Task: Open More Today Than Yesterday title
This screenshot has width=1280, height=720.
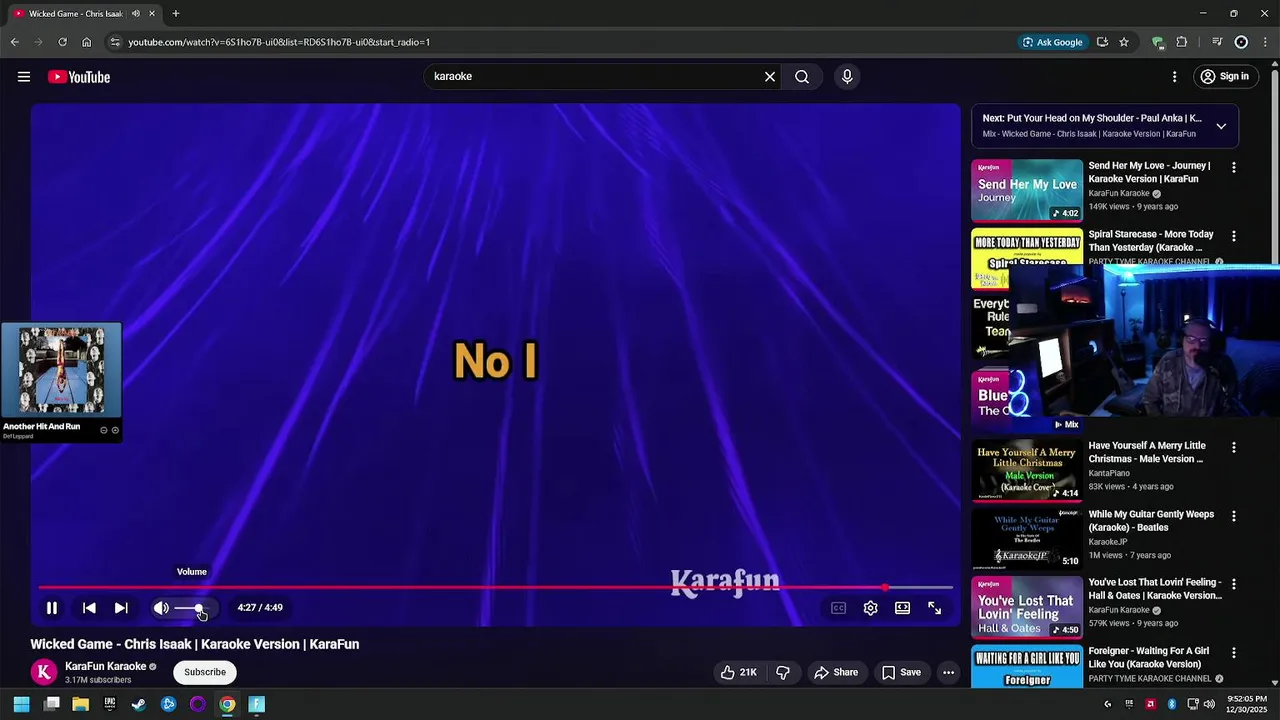Action: click(x=1151, y=241)
